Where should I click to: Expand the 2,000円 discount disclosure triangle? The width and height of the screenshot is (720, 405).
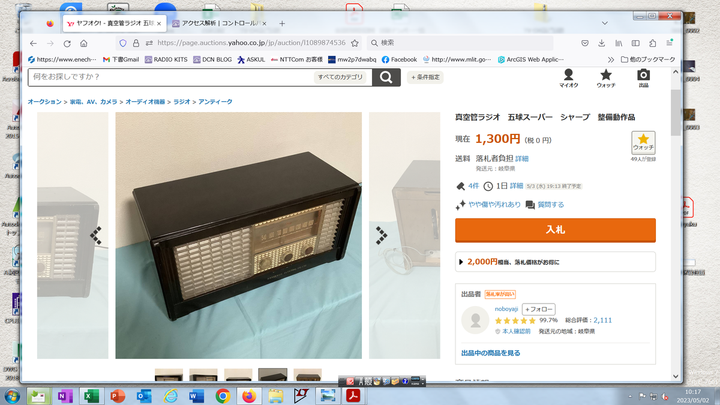tap(461, 262)
